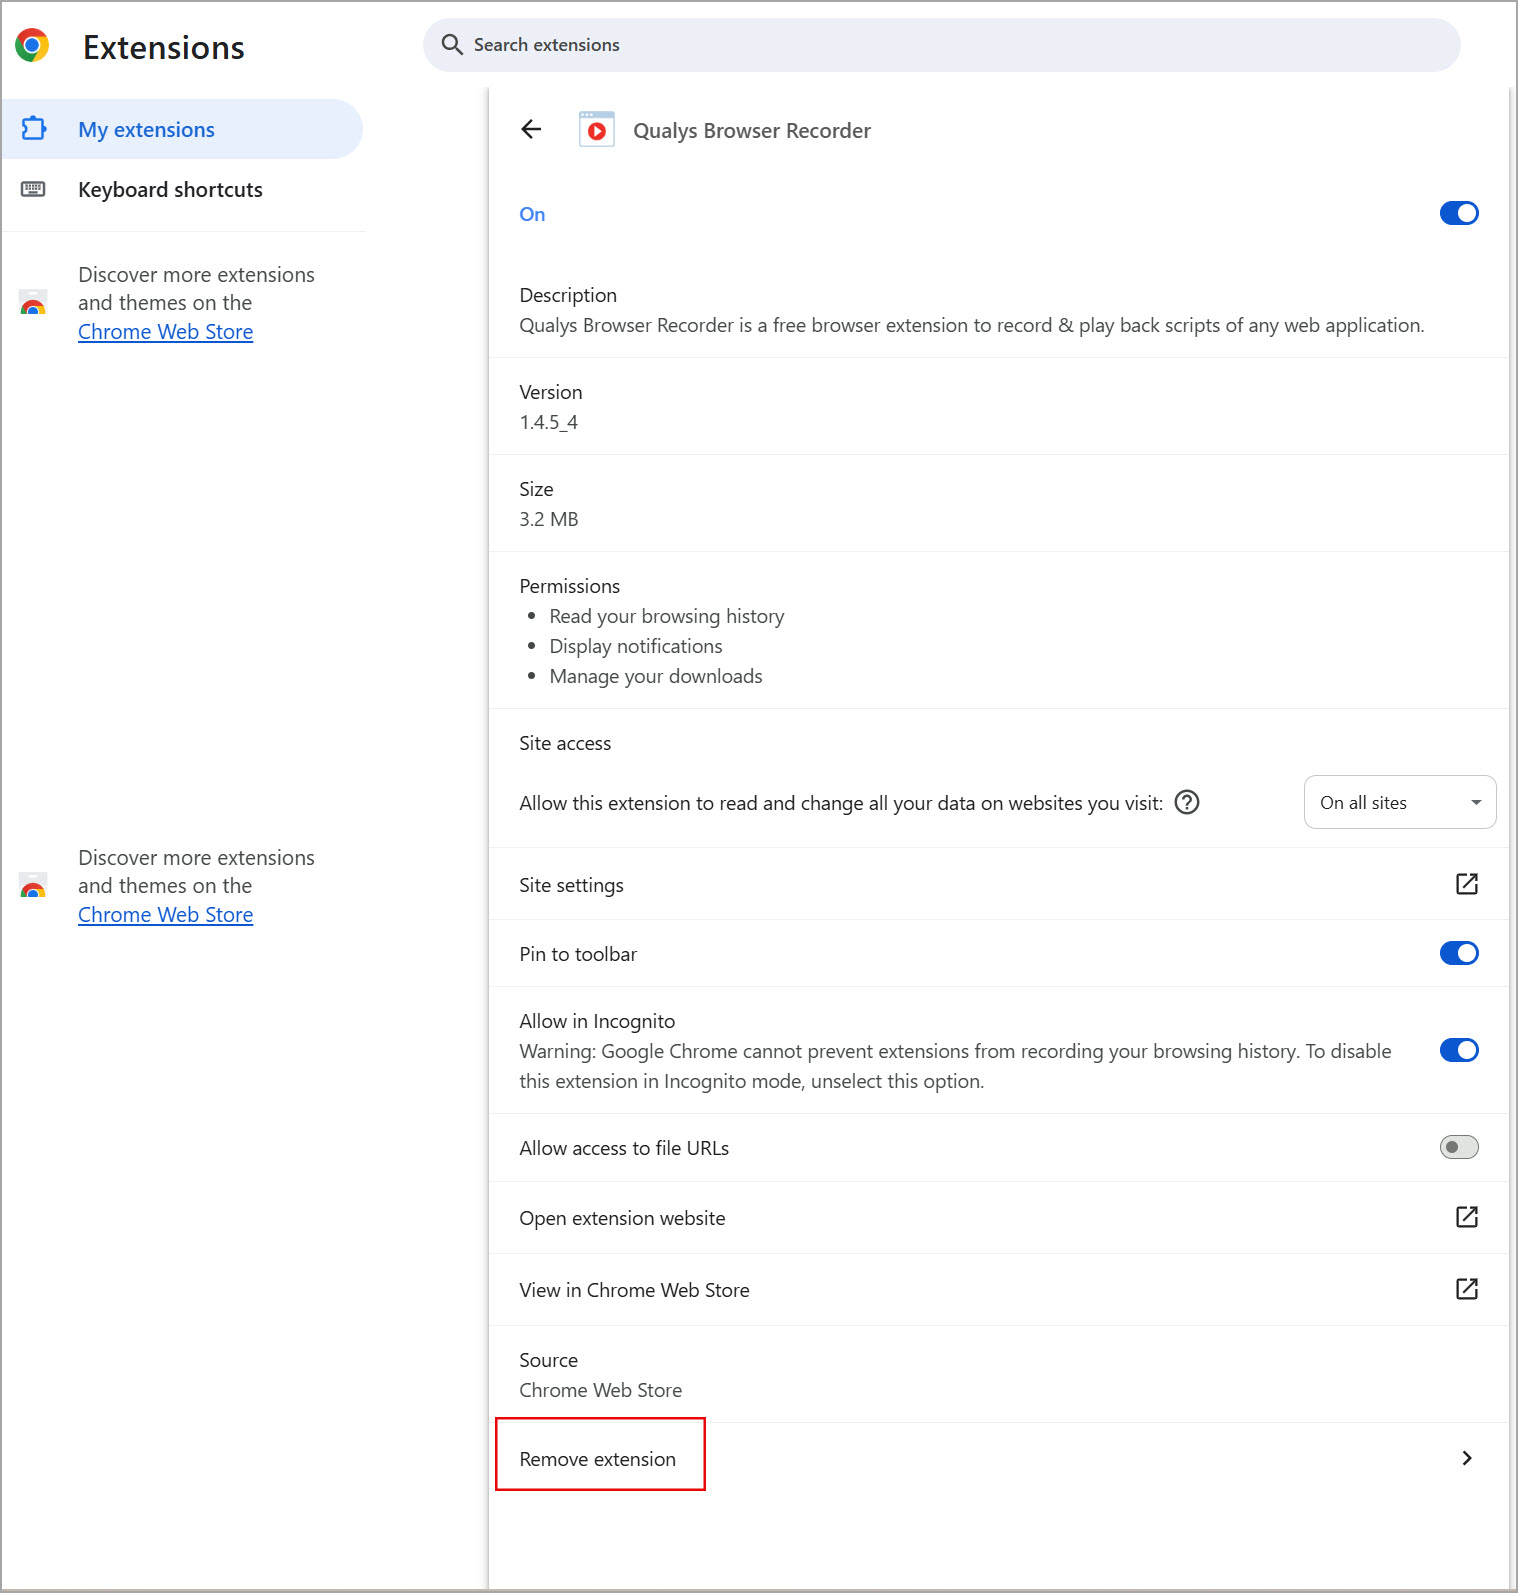The width and height of the screenshot is (1518, 1593).
Task: Click the Site settings label
Action: [571, 885]
